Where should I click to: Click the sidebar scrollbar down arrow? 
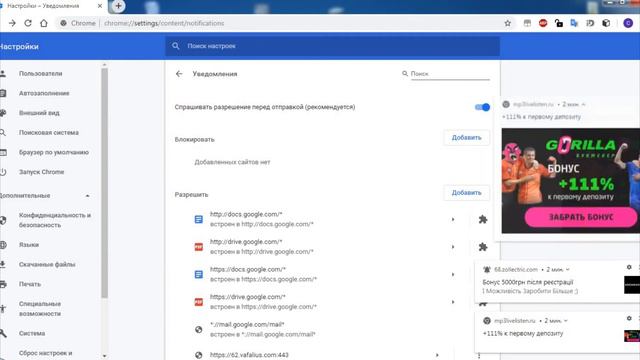click(x=104, y=356)
